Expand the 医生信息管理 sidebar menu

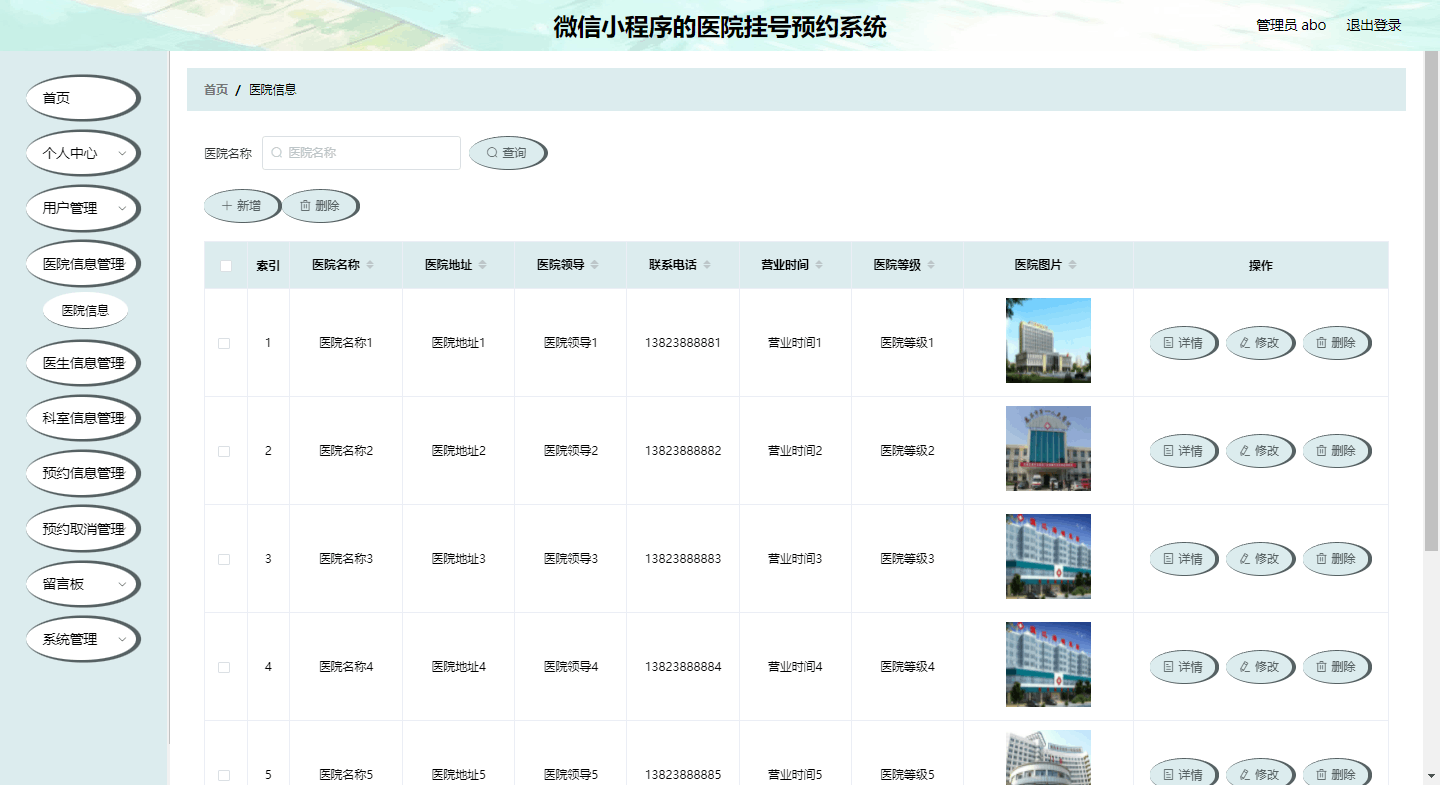[x=82, y=363]
